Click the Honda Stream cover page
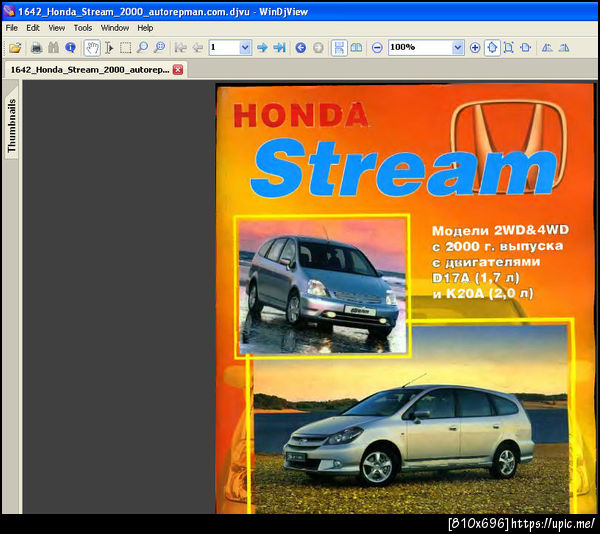This screenshot has height=534, width=600. (x=406, y=298)
